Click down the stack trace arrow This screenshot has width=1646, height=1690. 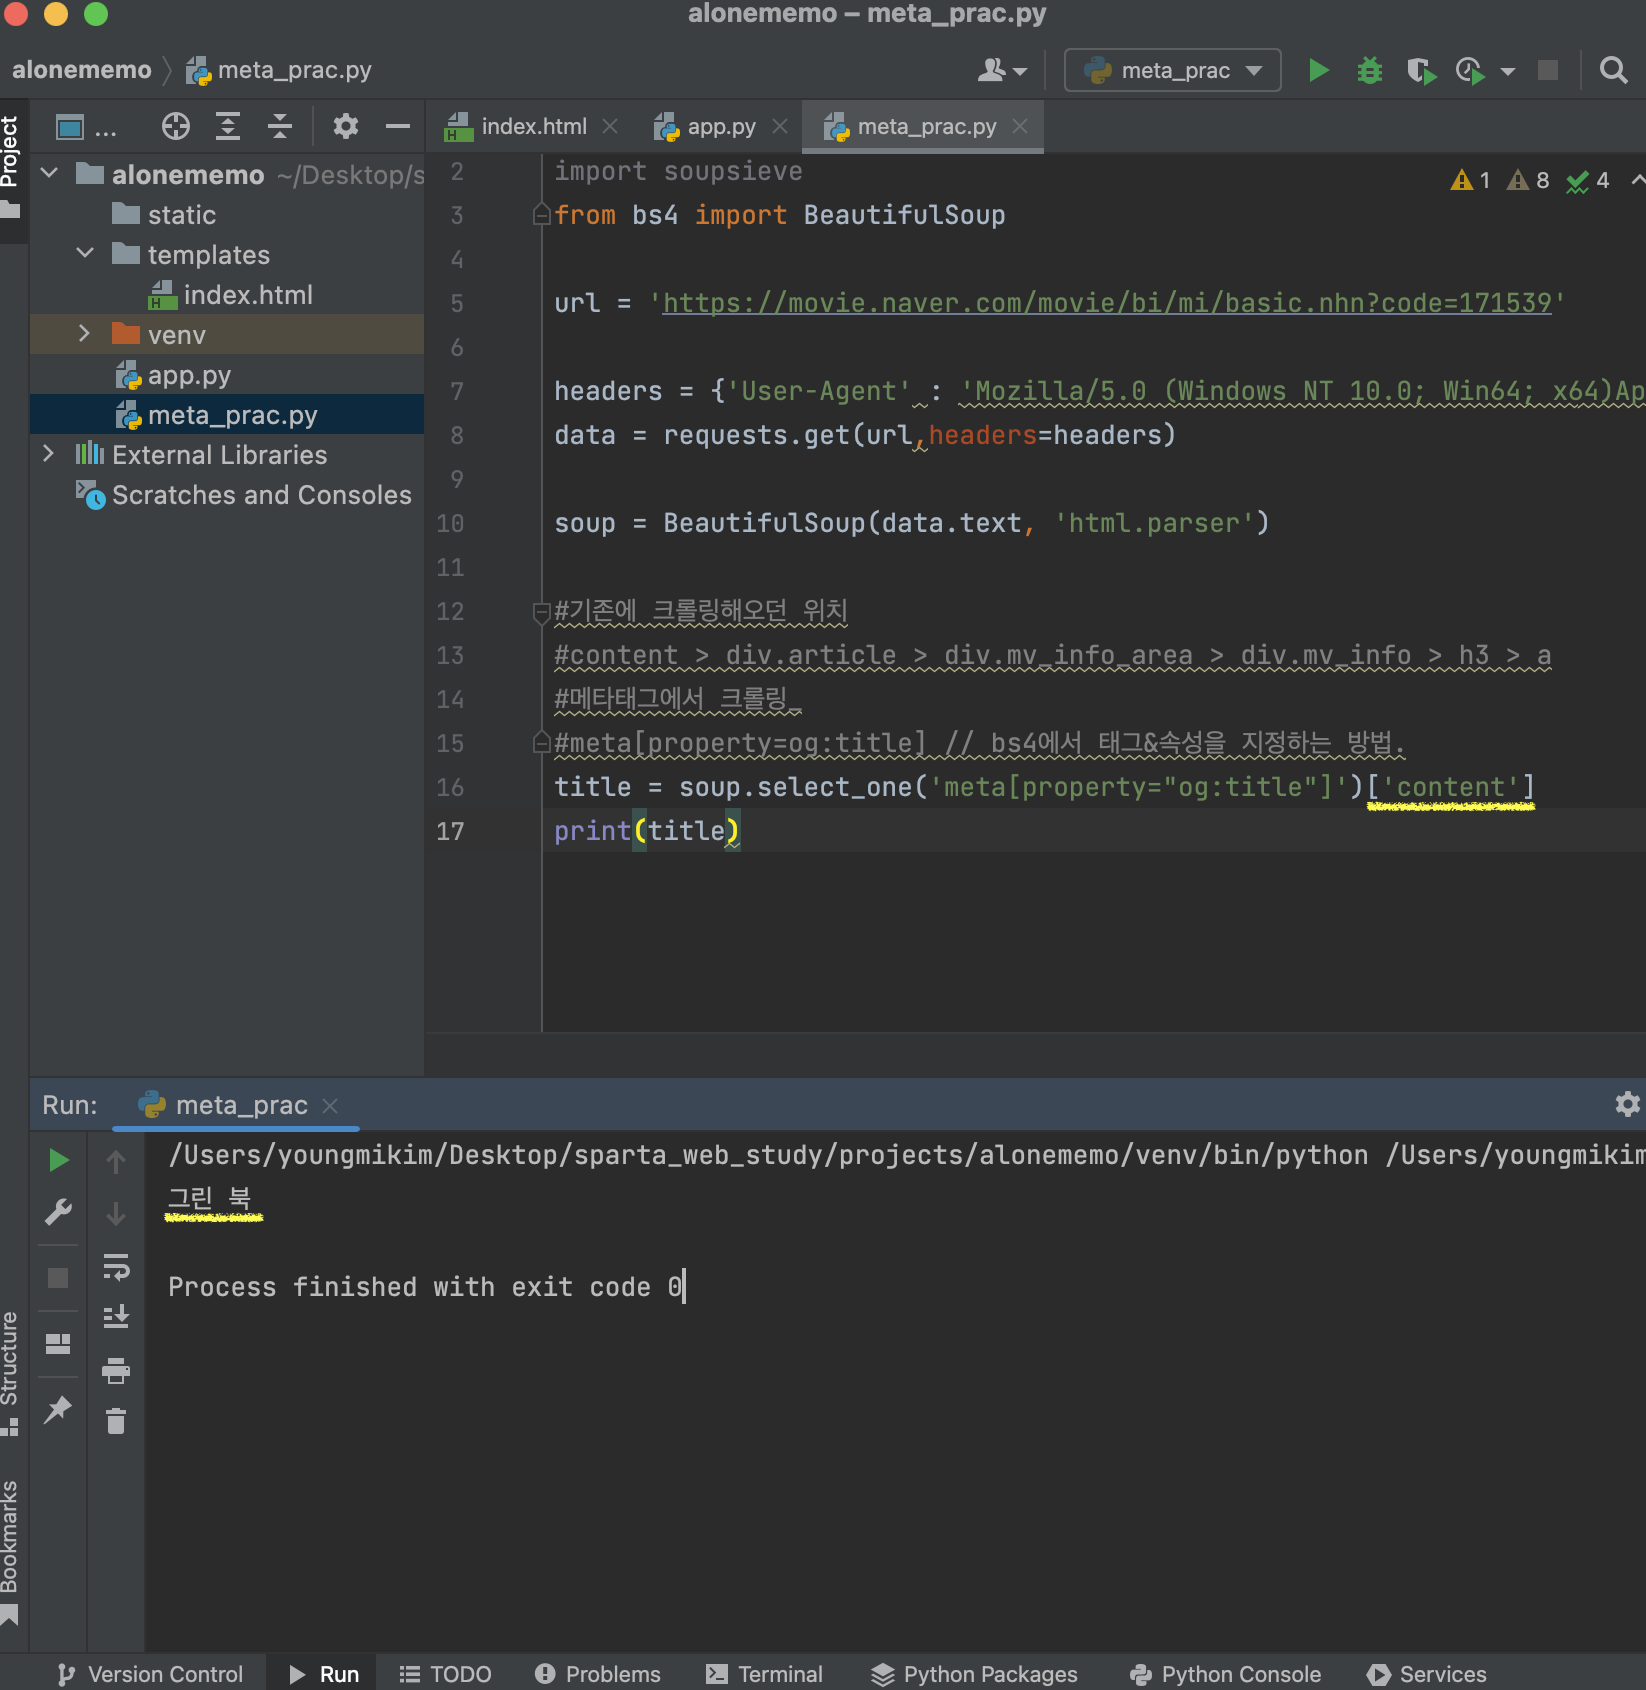pyautogui.click(x=116, y=1214)
